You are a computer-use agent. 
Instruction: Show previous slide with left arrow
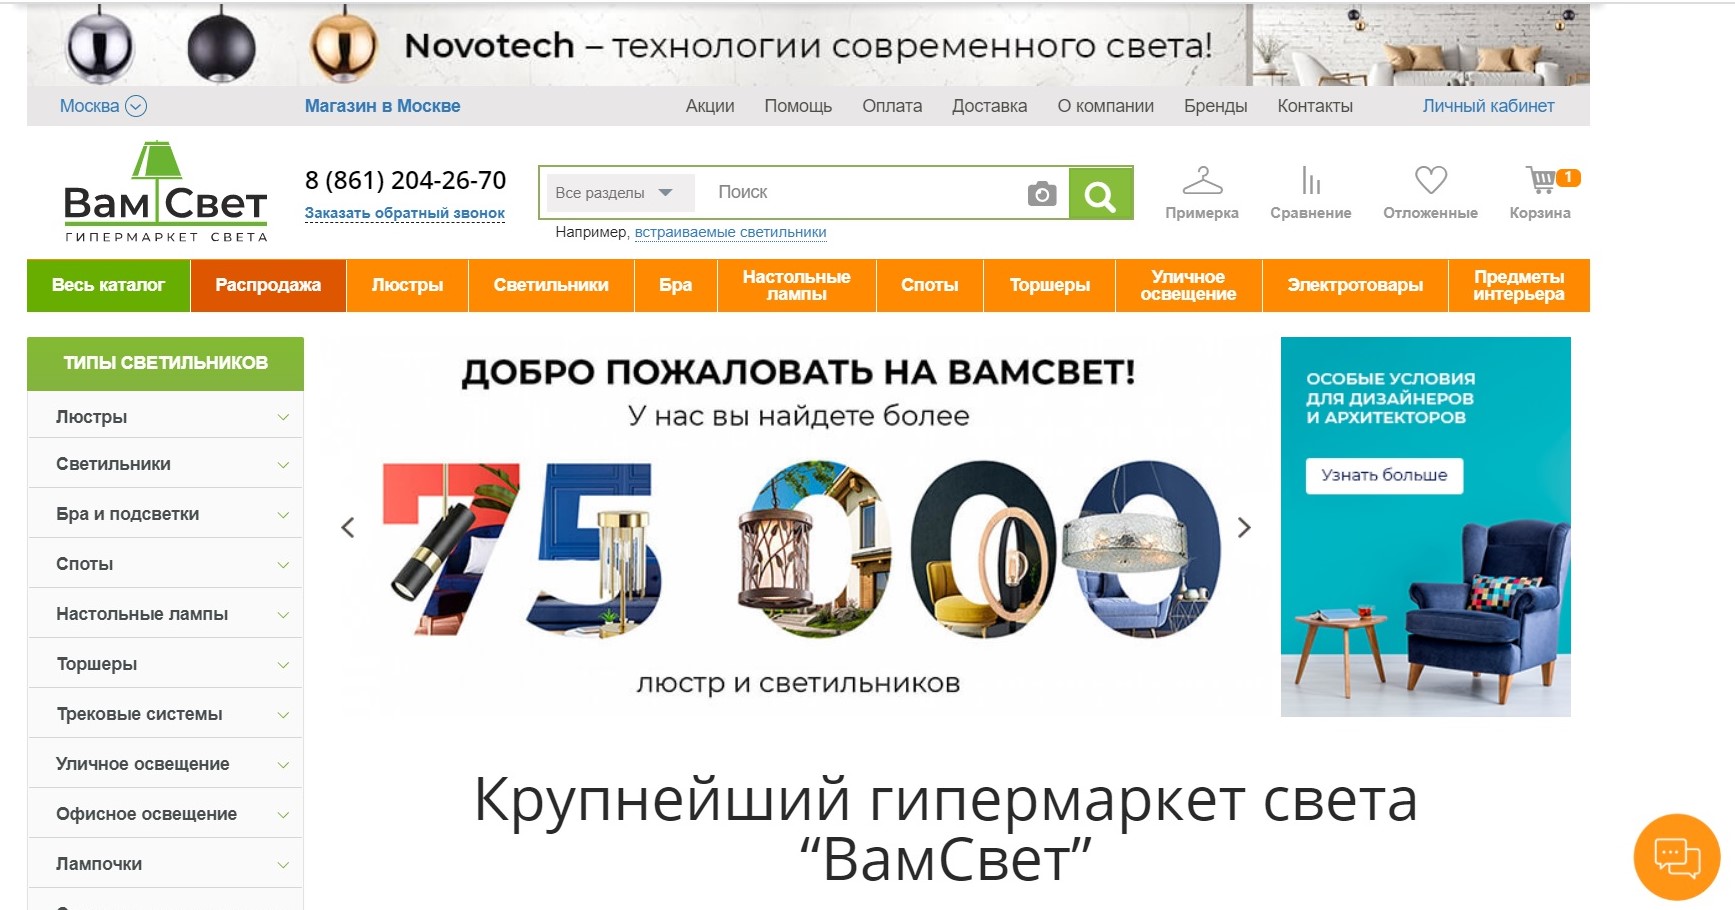348,527
